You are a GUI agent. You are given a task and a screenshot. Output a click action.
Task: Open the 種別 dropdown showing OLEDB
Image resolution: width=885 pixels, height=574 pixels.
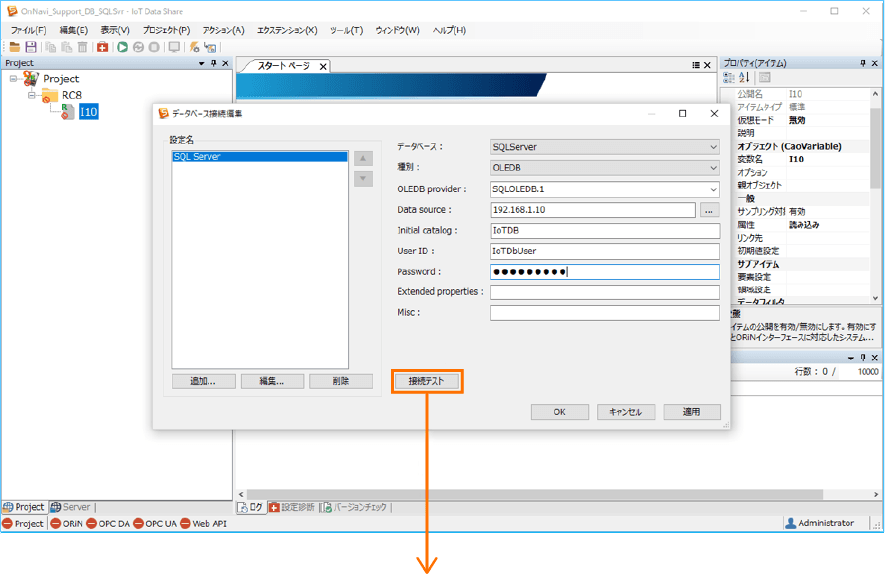tap(604, 168)
